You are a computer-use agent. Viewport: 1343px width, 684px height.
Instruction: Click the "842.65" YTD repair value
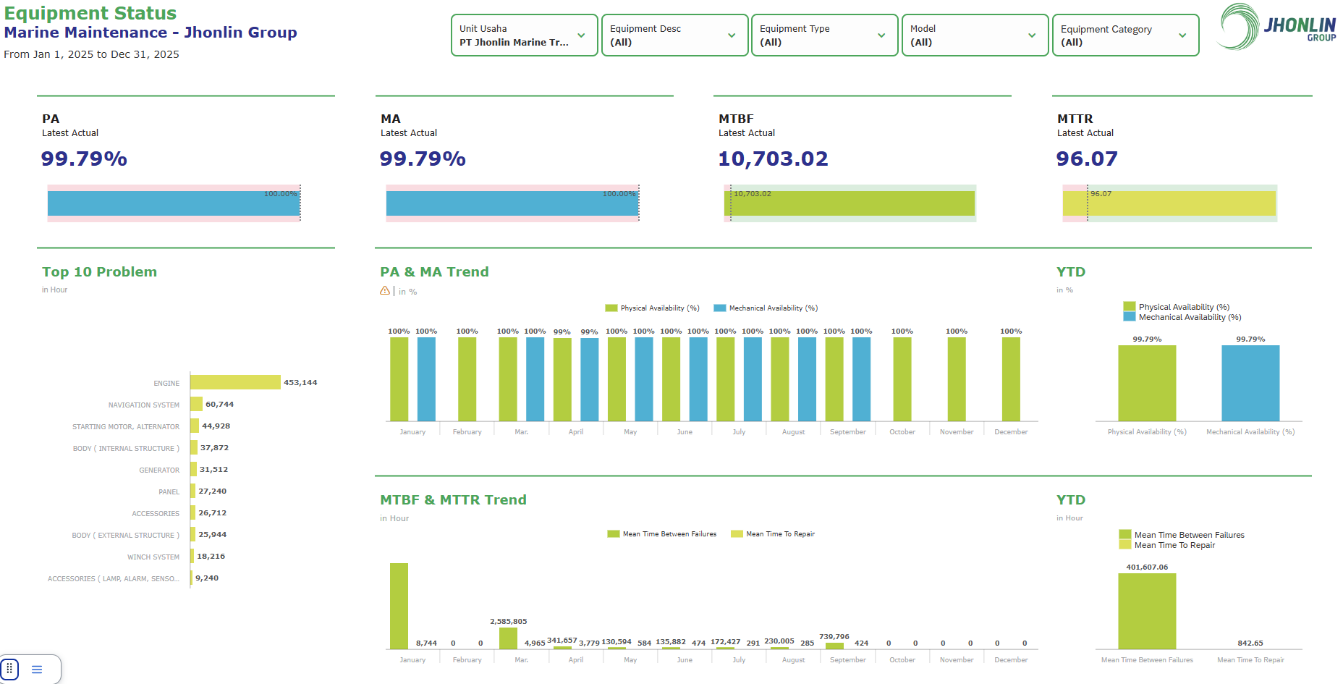(x=1250, y=643)
